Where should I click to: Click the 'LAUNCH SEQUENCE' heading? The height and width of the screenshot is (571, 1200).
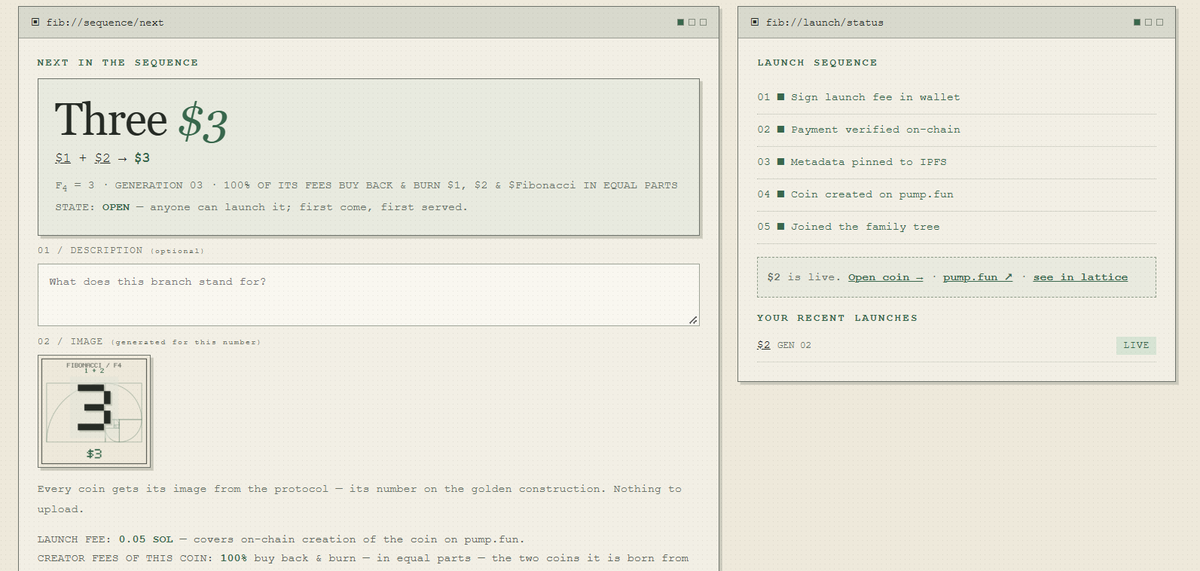[x=817, y=62]
